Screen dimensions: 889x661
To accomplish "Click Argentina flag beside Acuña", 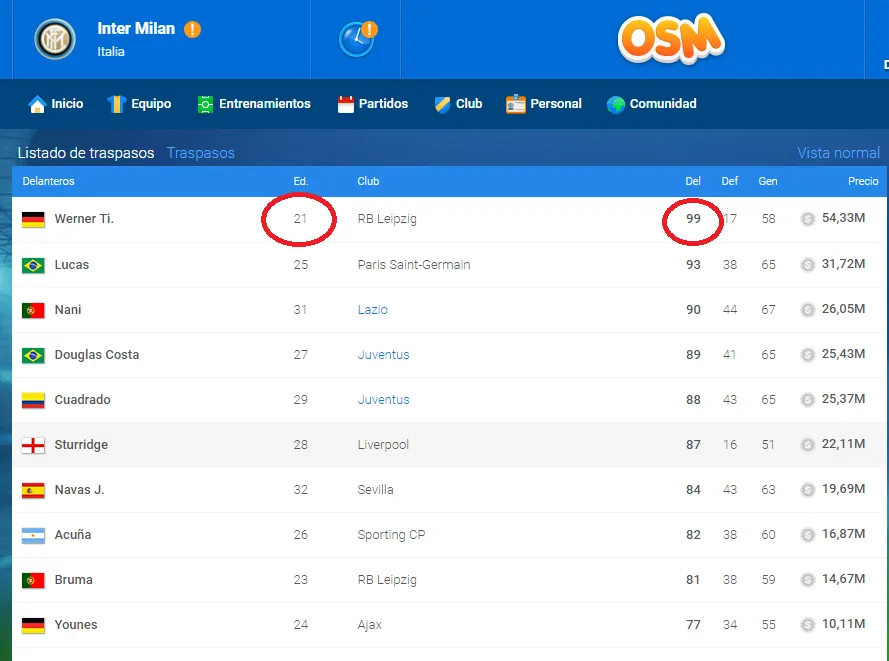I will tap(33, 535).
